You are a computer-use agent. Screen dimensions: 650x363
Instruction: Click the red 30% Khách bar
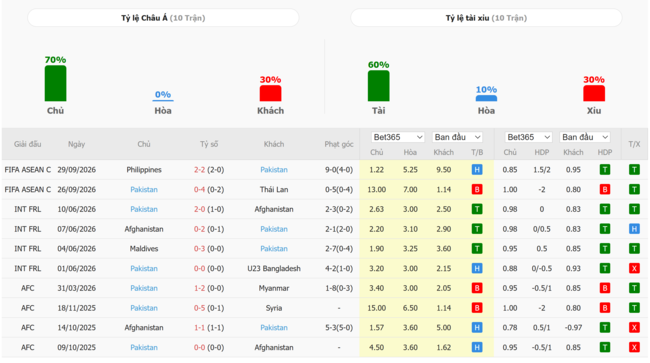click(270, 93)
